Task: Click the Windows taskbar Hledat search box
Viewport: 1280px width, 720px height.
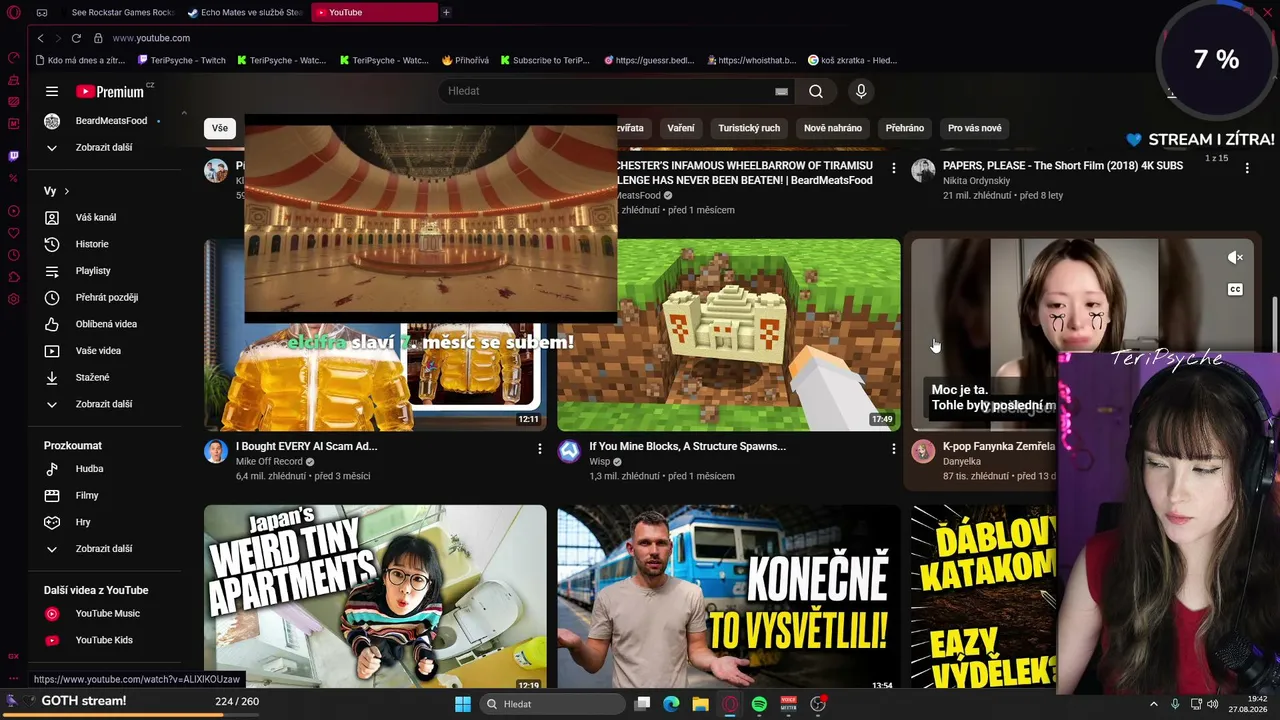Action: coord(552,704)
